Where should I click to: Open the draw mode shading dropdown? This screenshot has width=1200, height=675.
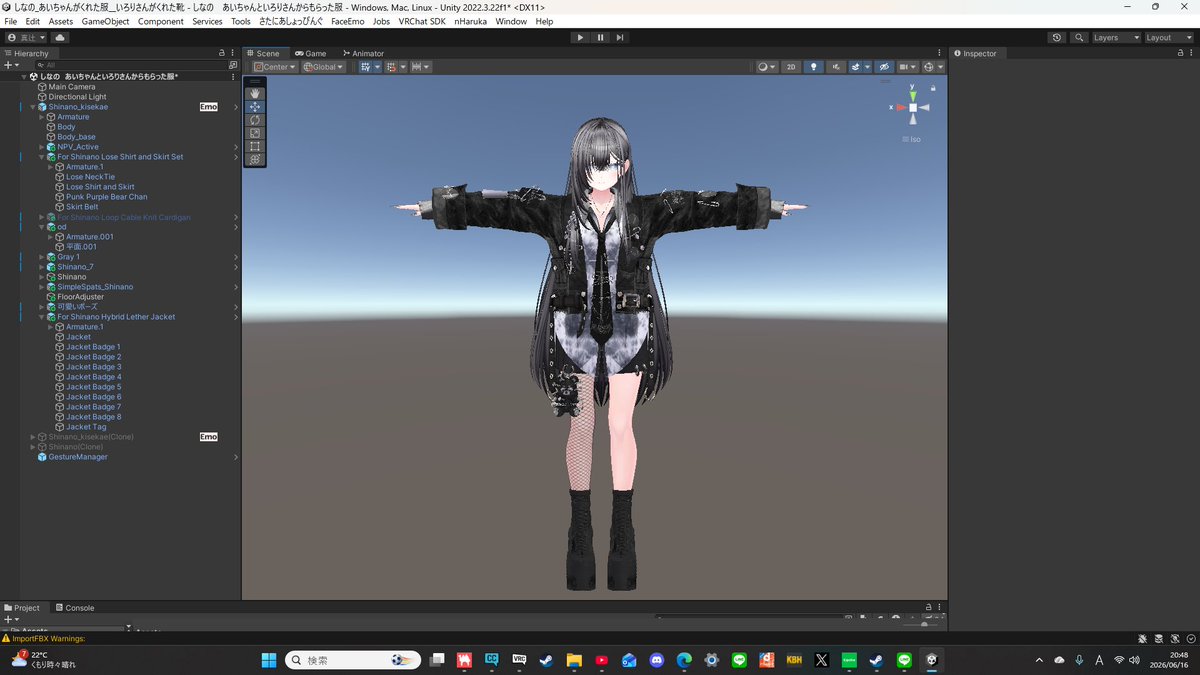tap(766, 67)
